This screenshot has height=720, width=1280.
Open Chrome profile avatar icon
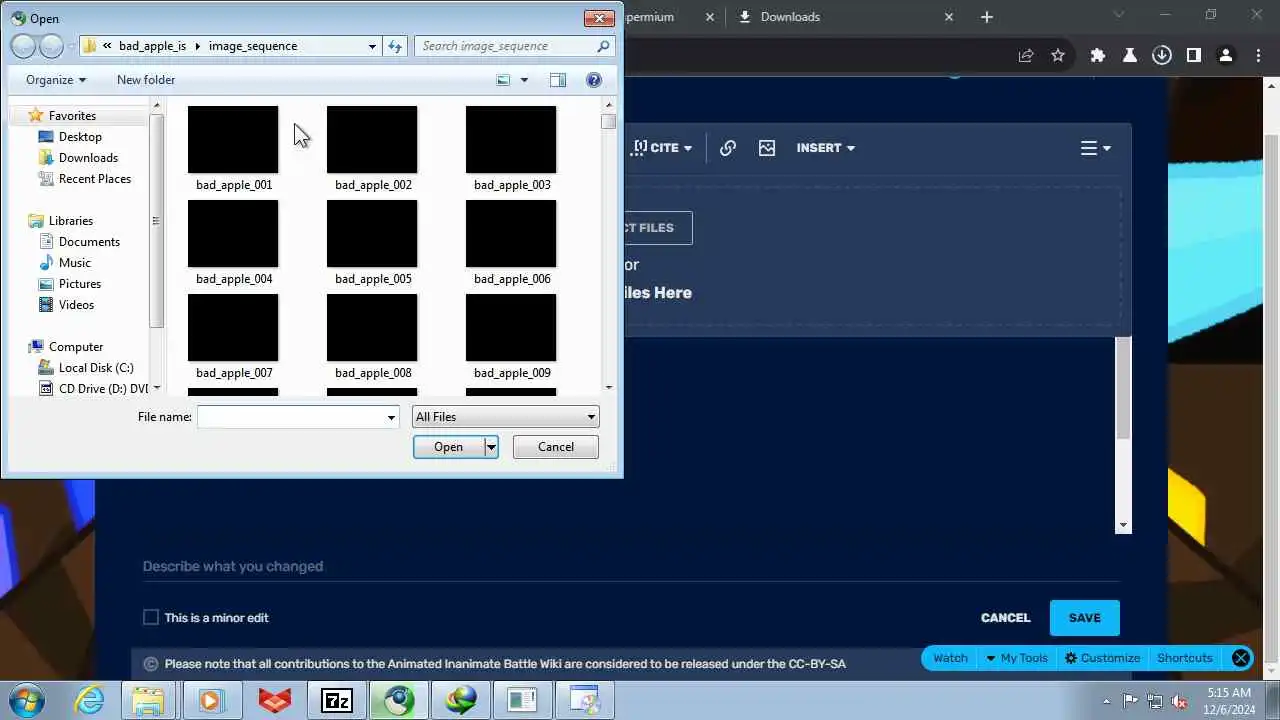[x=1226, y=56]
